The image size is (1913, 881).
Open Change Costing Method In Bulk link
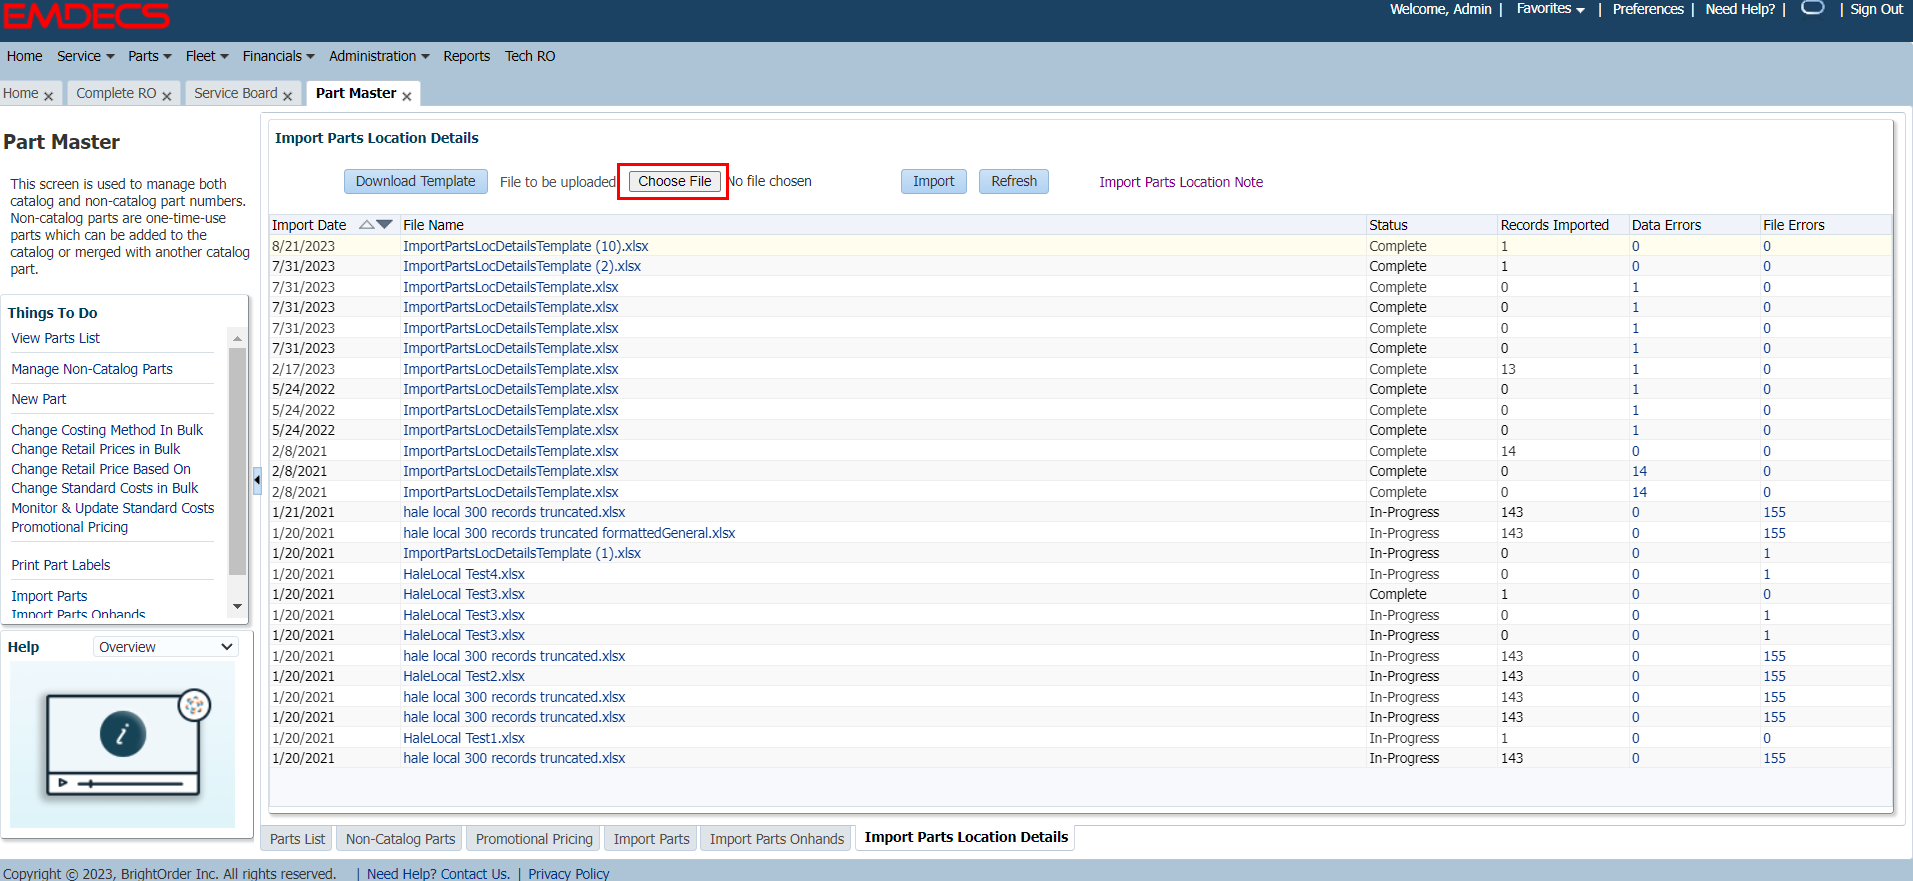(x=107, y=430)
